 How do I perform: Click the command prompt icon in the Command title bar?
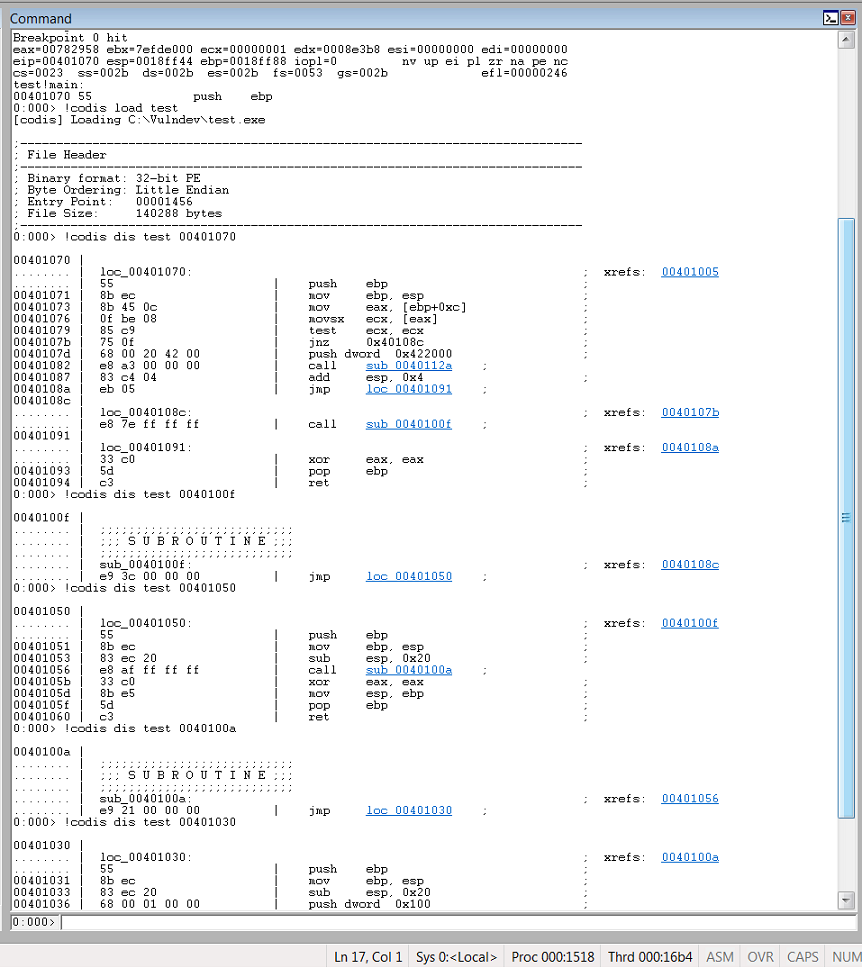coord(831,18)
